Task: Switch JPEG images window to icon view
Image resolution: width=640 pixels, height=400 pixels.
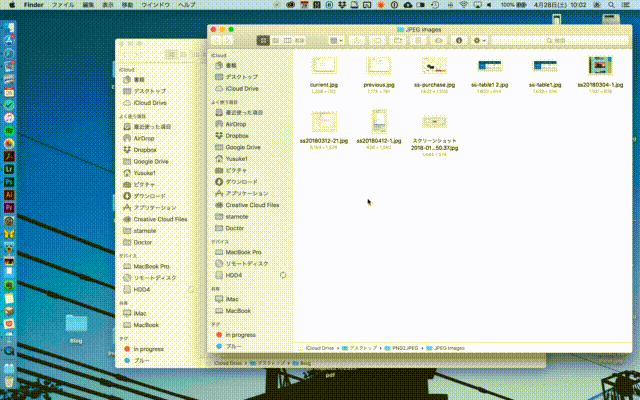Action: [x=264, y=40]
